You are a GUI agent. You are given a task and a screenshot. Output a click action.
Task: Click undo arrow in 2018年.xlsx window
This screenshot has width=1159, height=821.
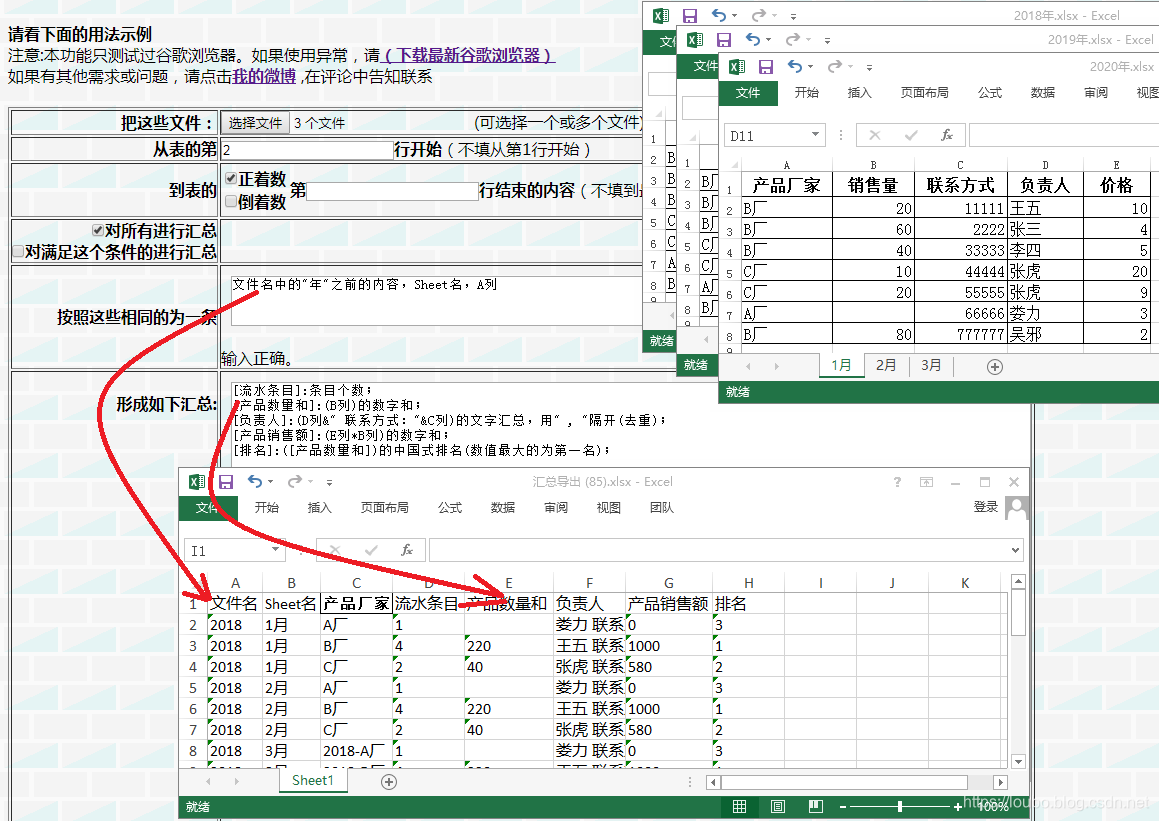point(718,15)
